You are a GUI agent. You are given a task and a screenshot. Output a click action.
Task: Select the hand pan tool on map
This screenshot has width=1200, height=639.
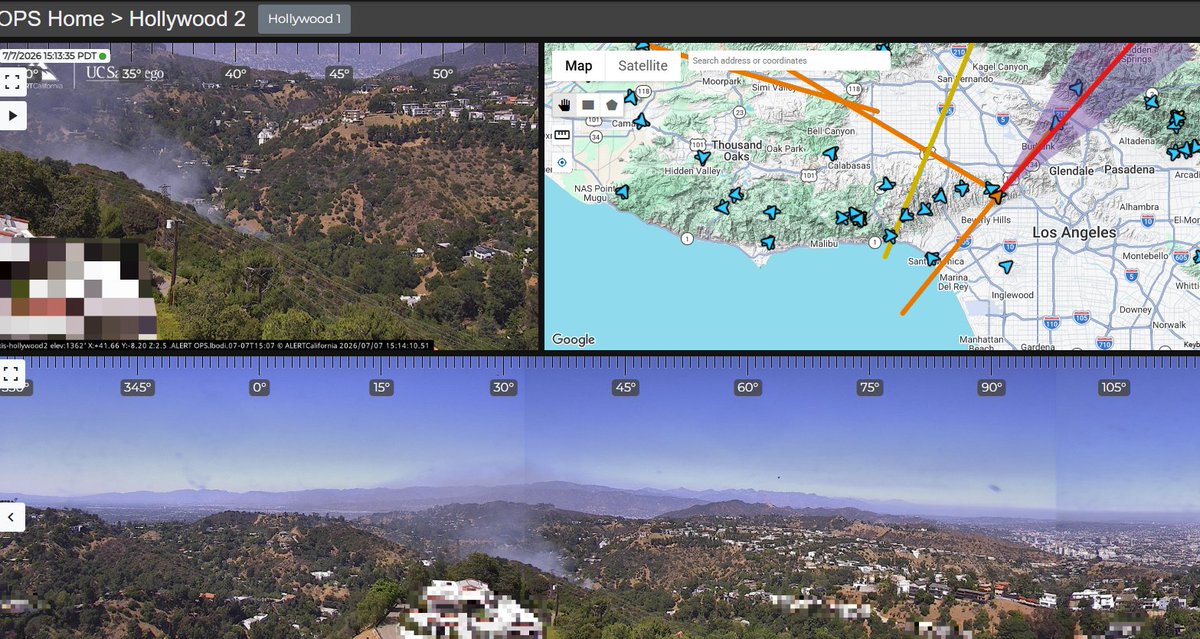click(564, 104)
